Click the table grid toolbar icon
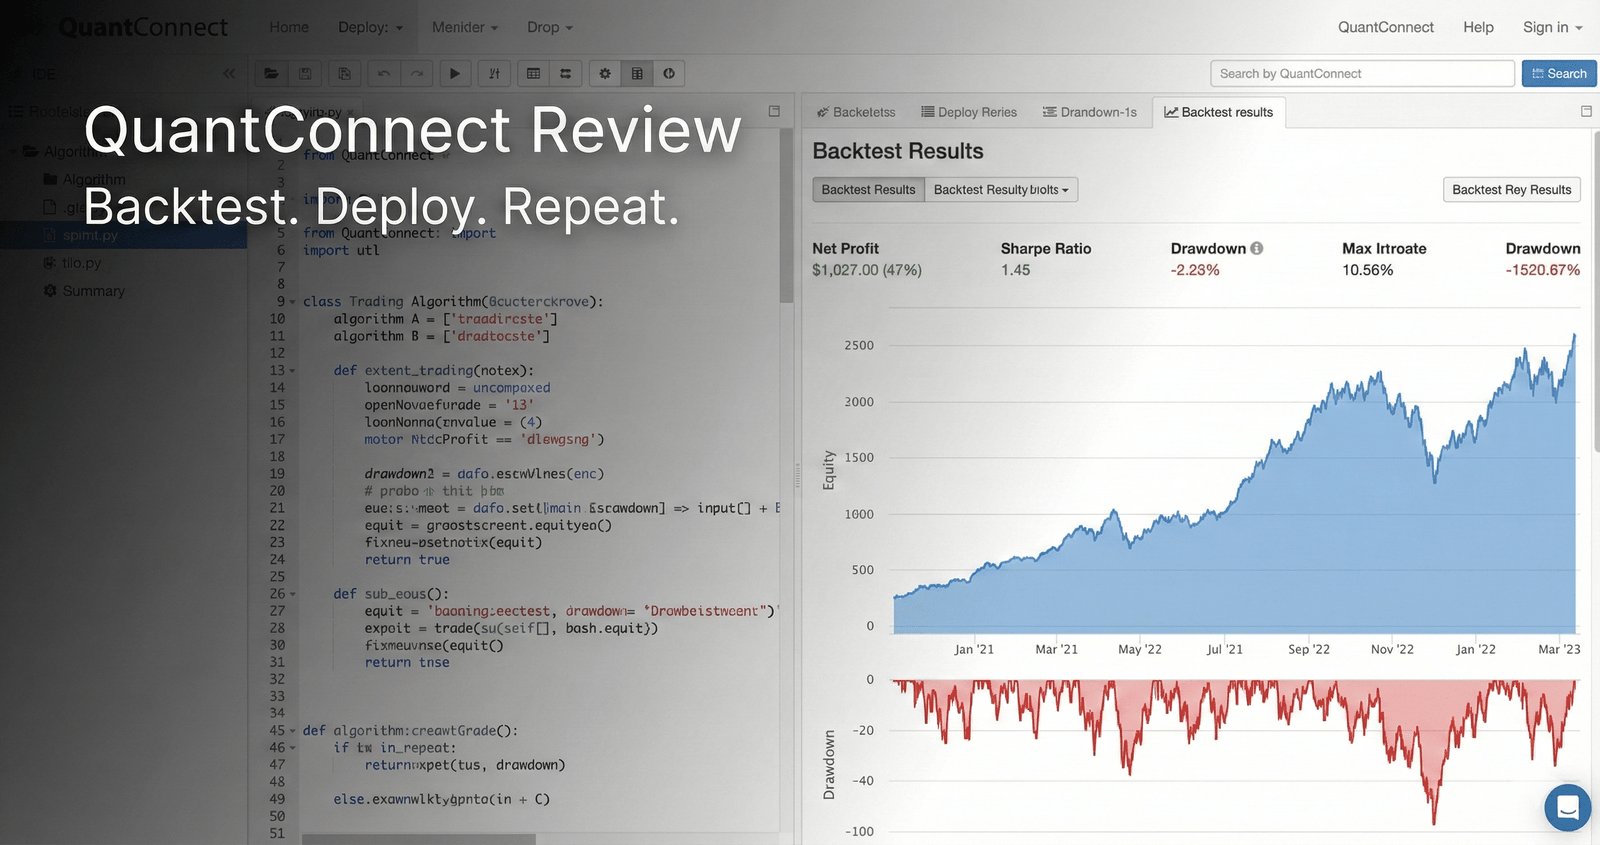Screen dimensions: 1600x845 coord(533,73)
